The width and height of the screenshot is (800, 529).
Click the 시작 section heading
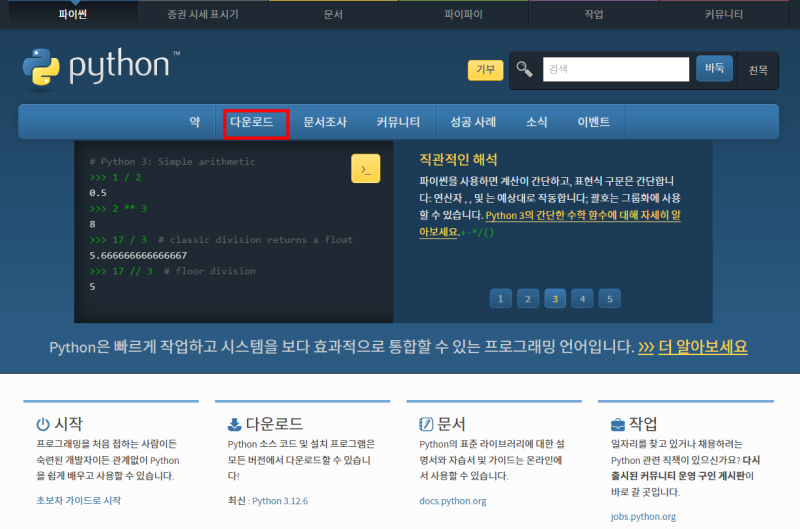pyautogui.click(x=68, y=424)
